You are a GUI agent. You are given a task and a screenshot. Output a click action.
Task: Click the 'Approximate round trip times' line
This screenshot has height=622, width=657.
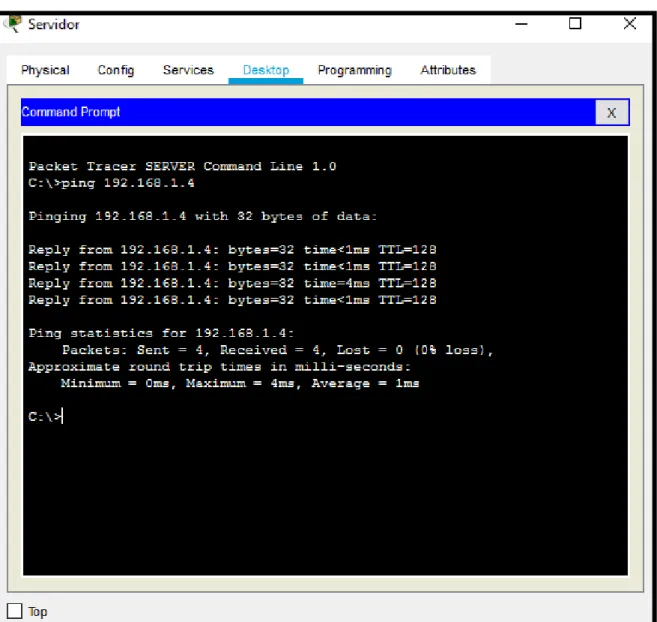[220, 367]
